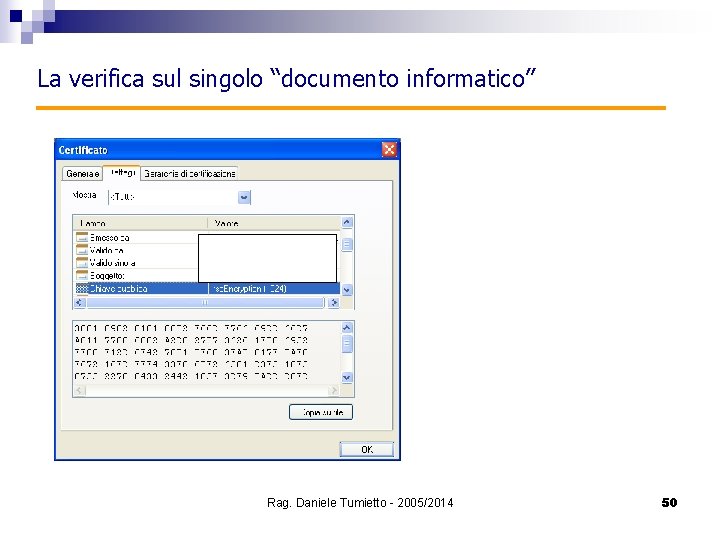Click hex value pane vertical scroll thumb

(347, 343)
